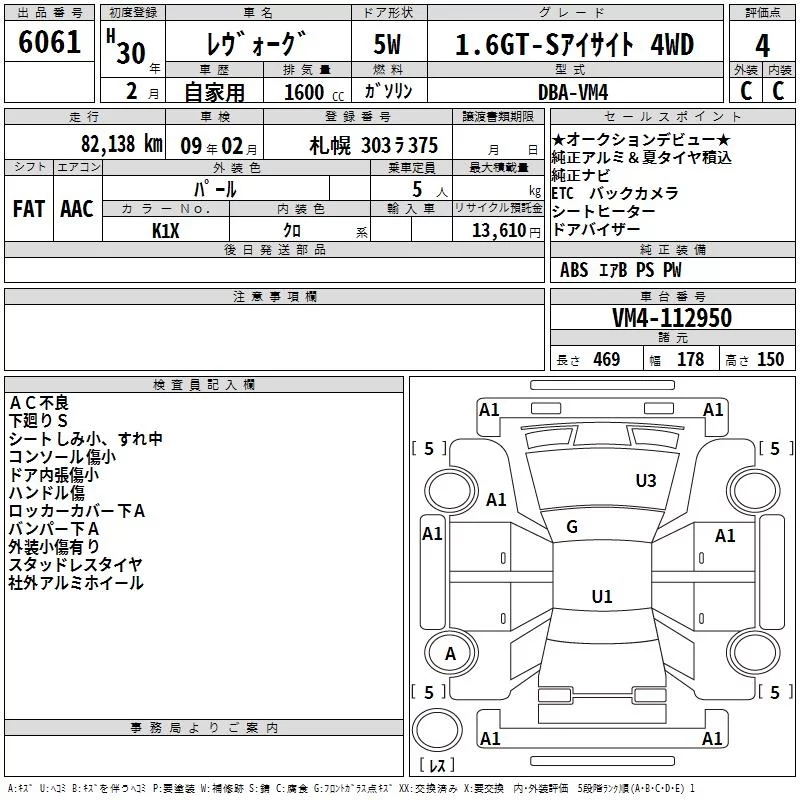
Task: Select chassis number VM4-112950
Action: point(672,318)
